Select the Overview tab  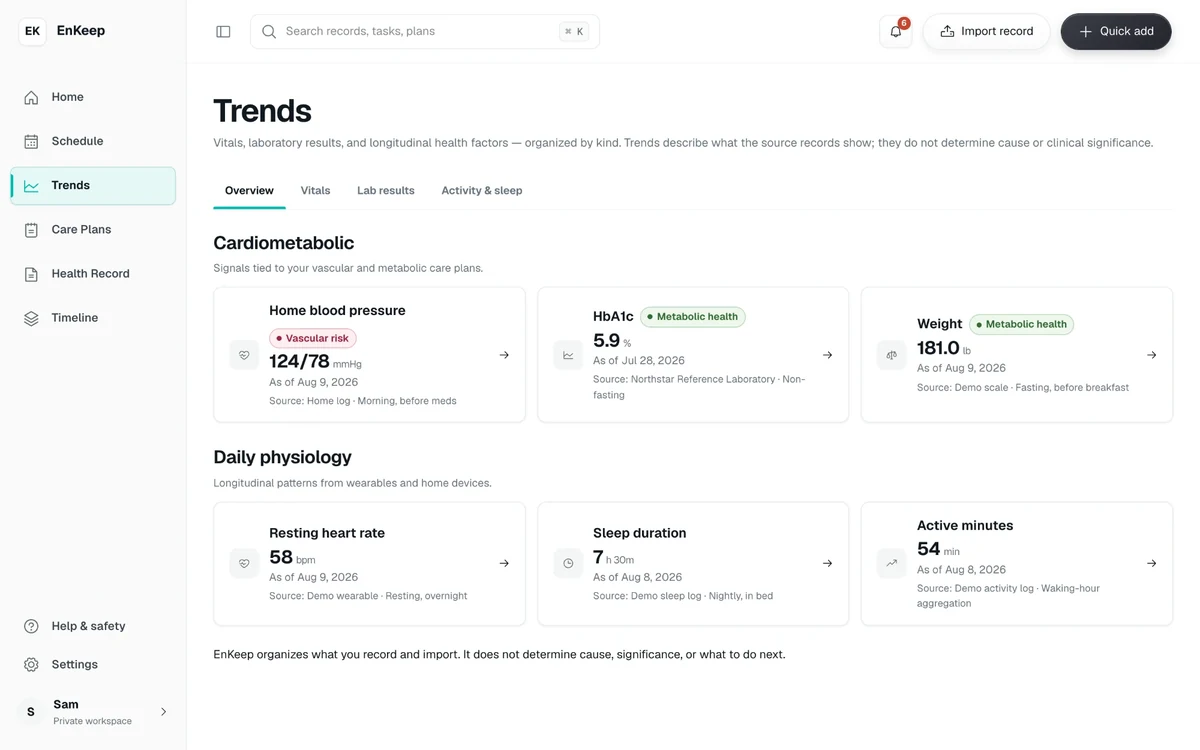pos(249,190)
